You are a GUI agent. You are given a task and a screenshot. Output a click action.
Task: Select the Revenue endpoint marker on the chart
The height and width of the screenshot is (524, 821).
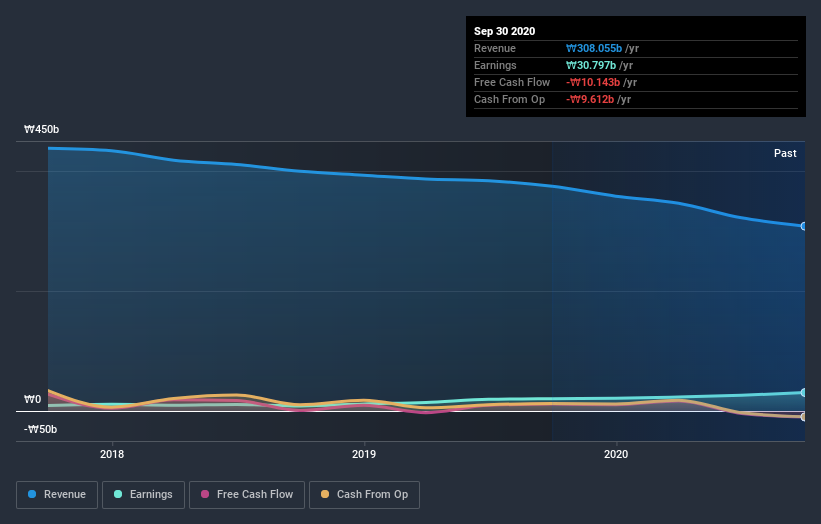pyautogui.click(x=804, y=226)
